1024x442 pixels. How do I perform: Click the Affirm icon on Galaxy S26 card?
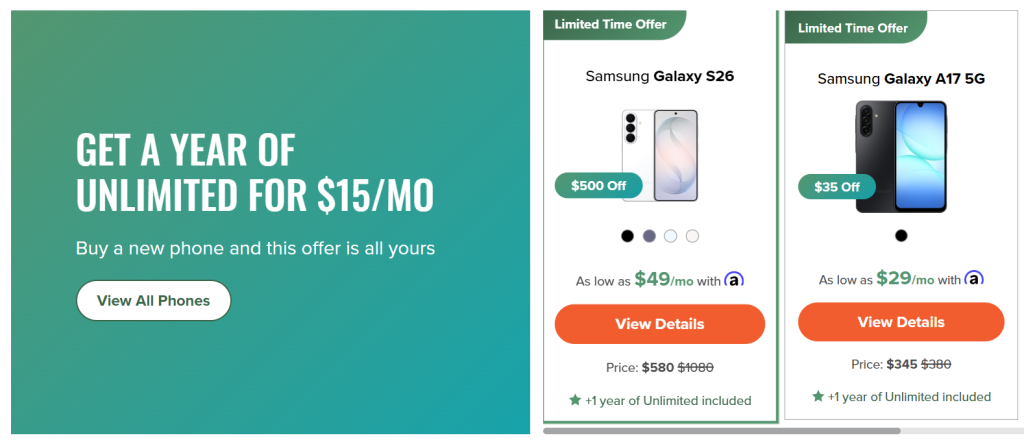(x=734, y=280)
